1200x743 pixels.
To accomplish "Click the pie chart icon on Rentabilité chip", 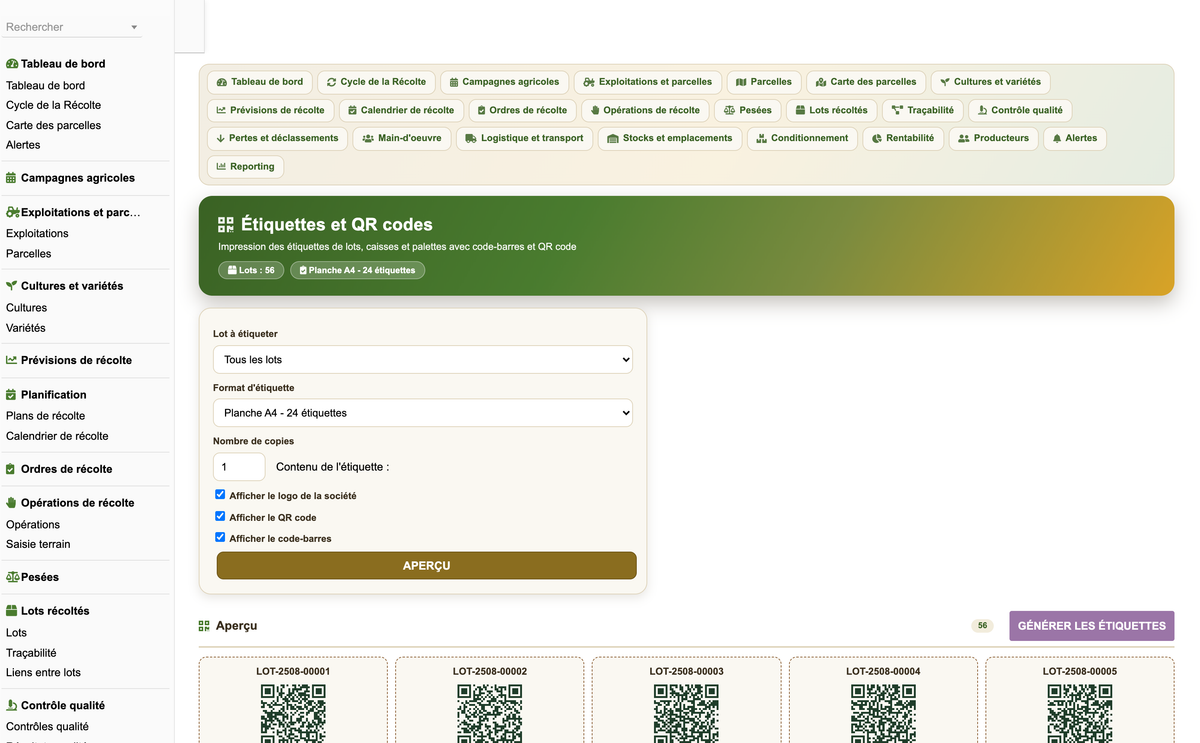I will 877,138.
